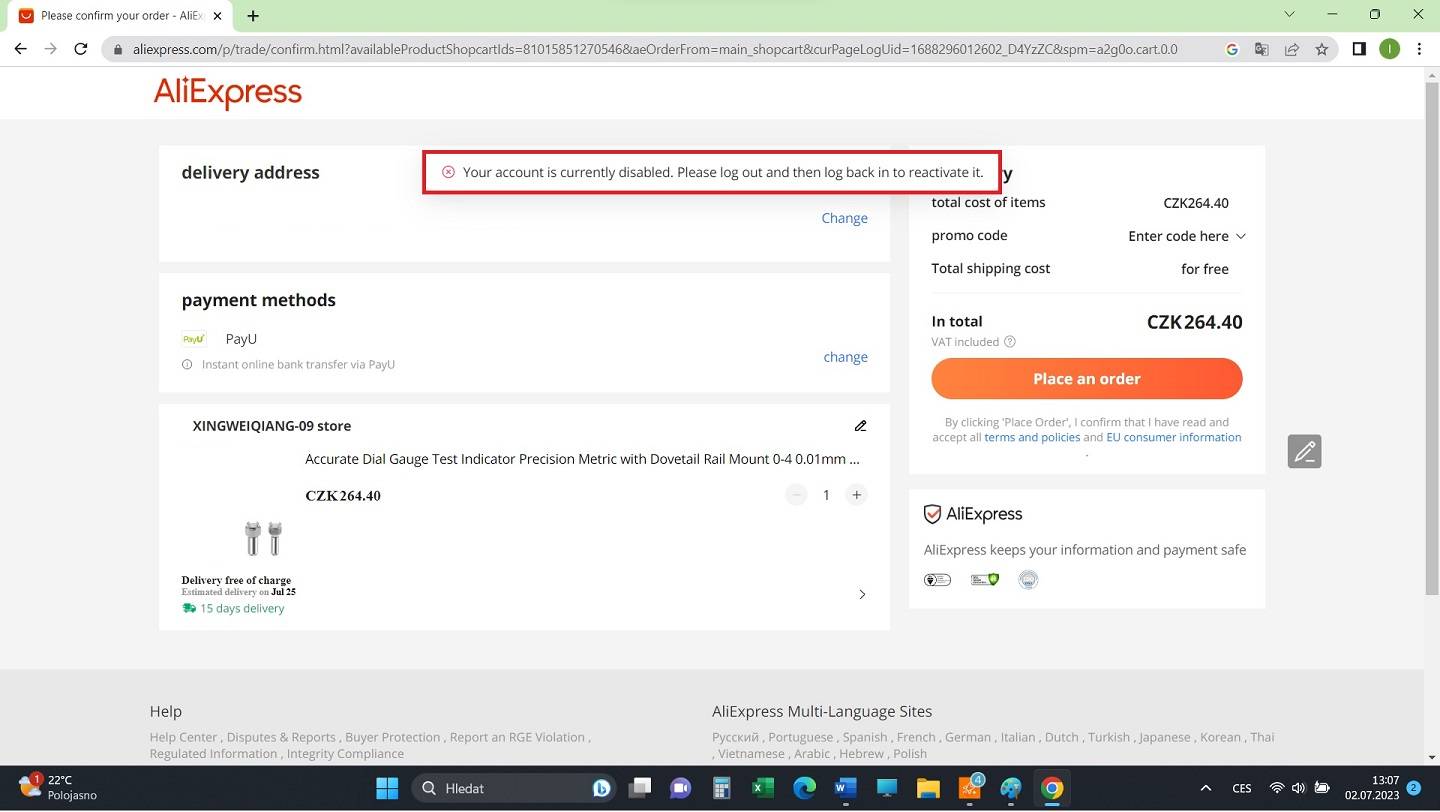Reload the AliExpress page
1440x812 pixels.
pos(81,49)
